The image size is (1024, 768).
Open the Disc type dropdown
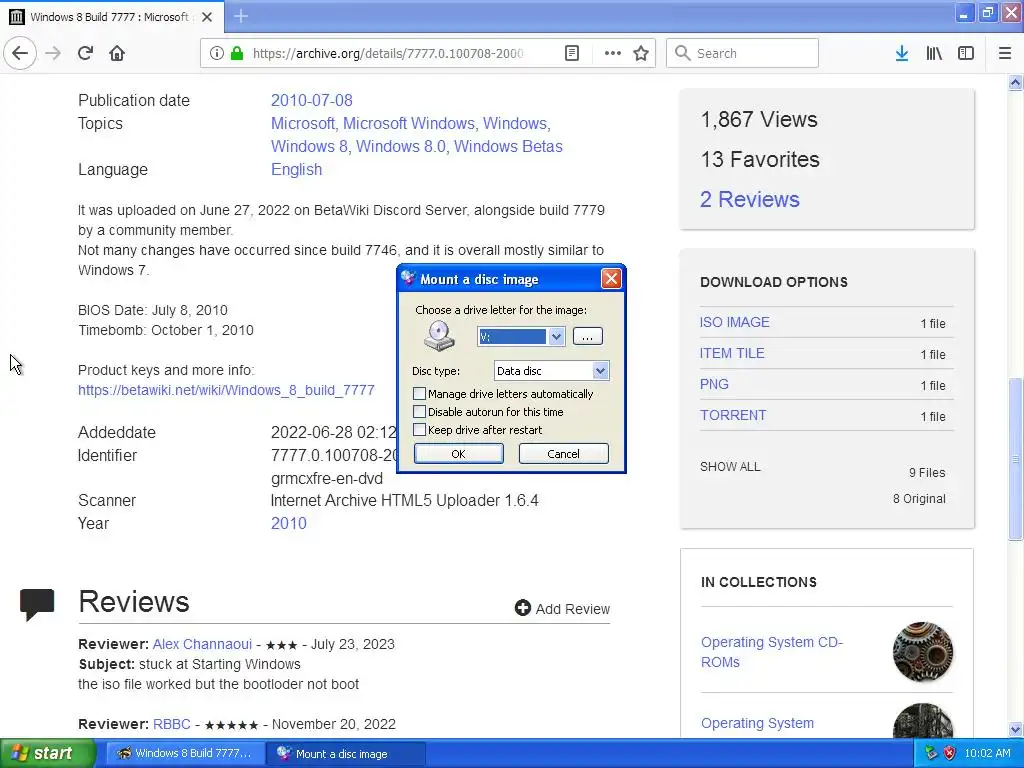coord(601,371)
